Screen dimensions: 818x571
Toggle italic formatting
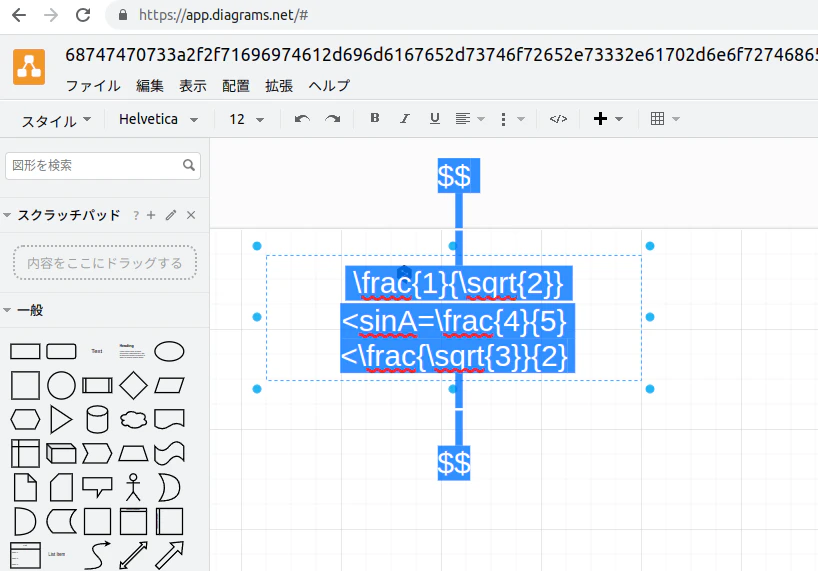404,119
